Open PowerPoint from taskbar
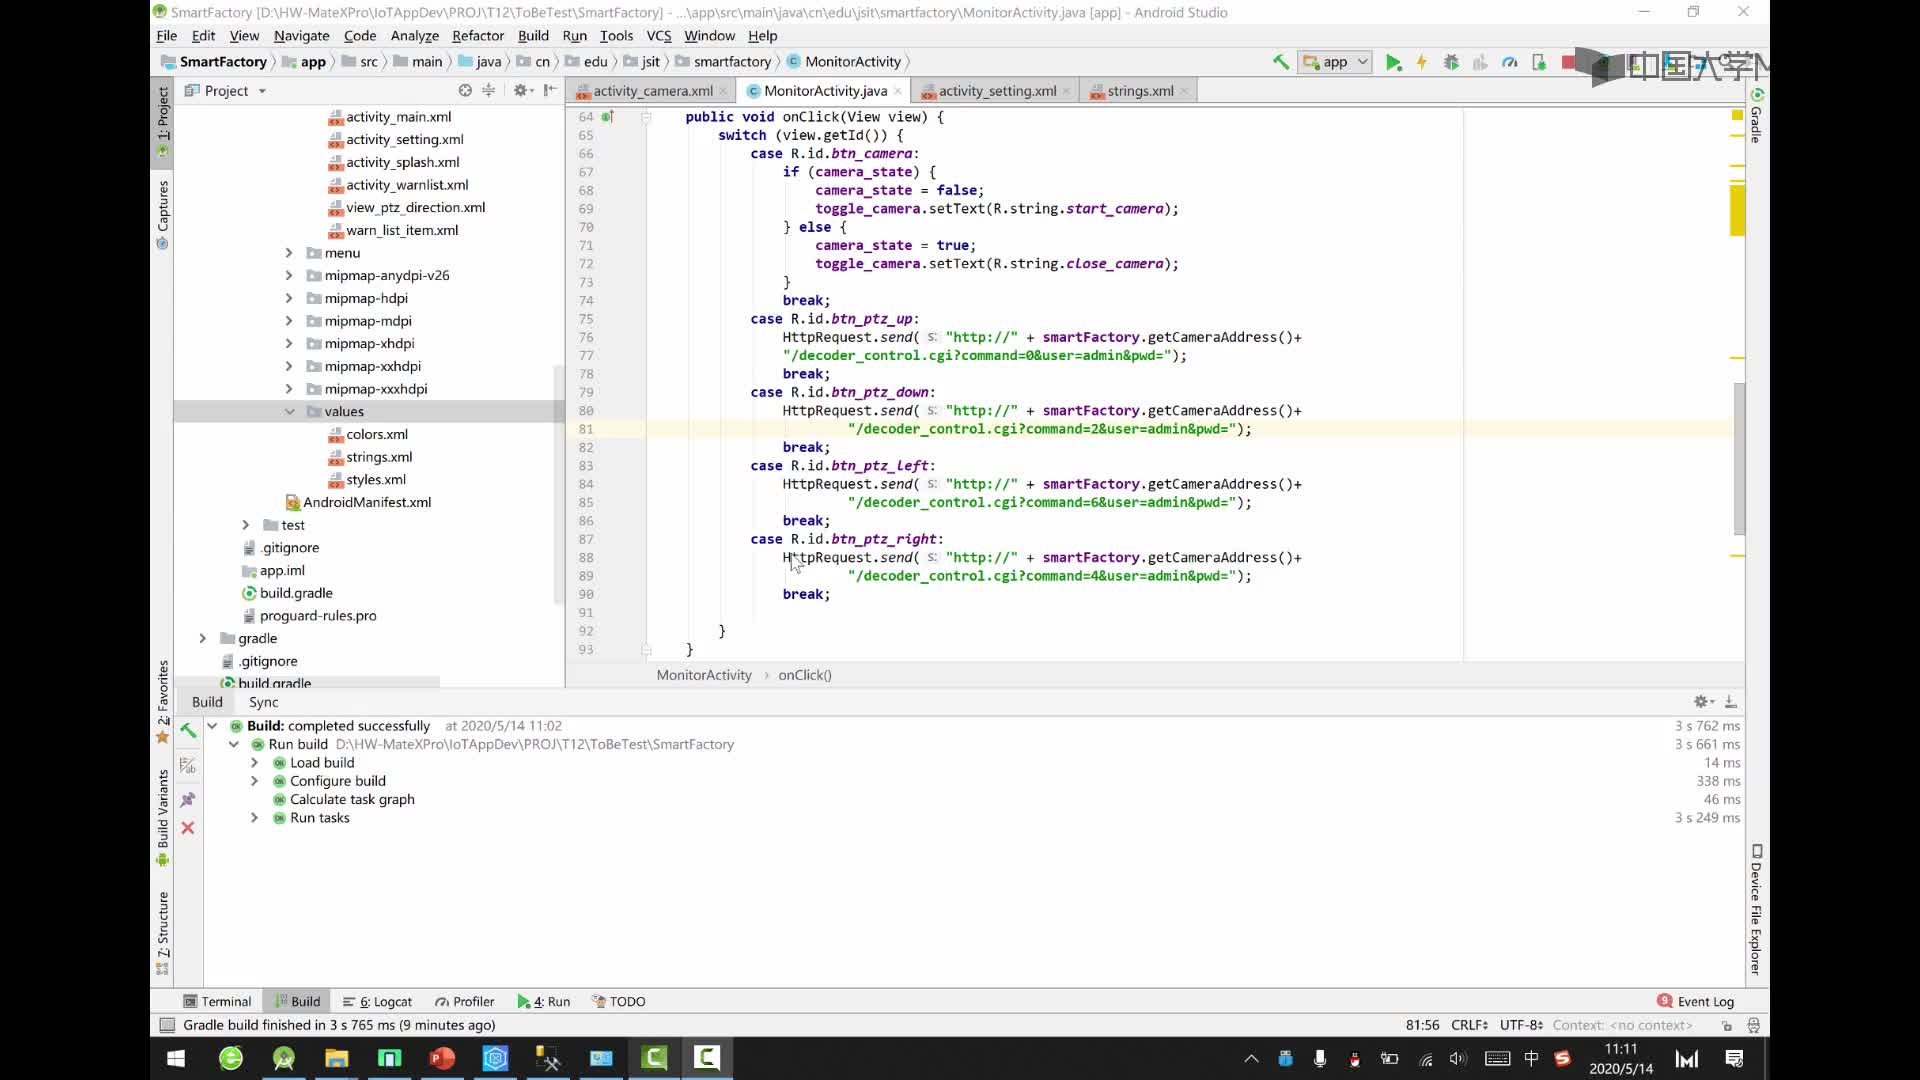Screen dimensions: 1920x1080 pos(442,1058)
